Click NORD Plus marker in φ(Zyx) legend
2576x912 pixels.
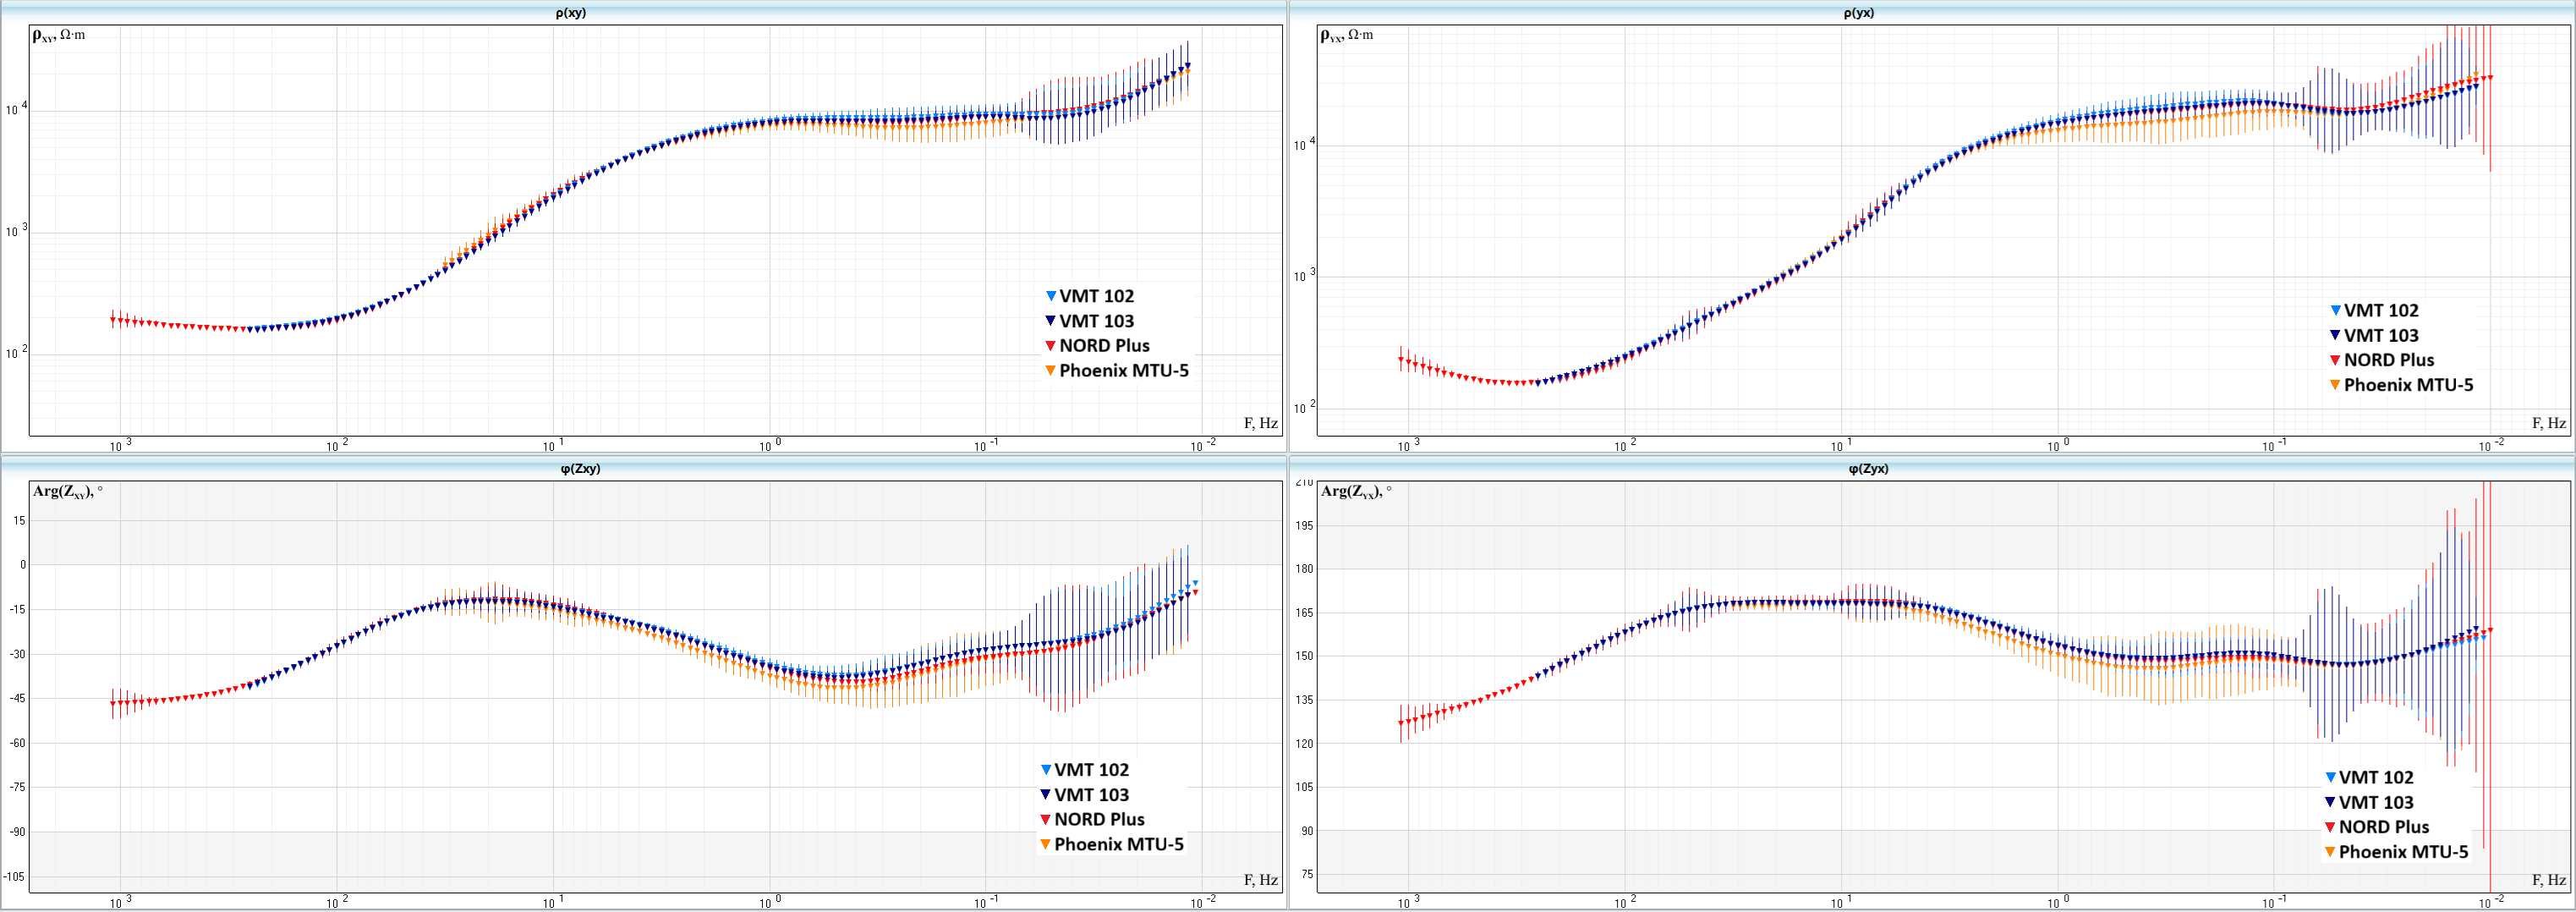click(2330, 827)
